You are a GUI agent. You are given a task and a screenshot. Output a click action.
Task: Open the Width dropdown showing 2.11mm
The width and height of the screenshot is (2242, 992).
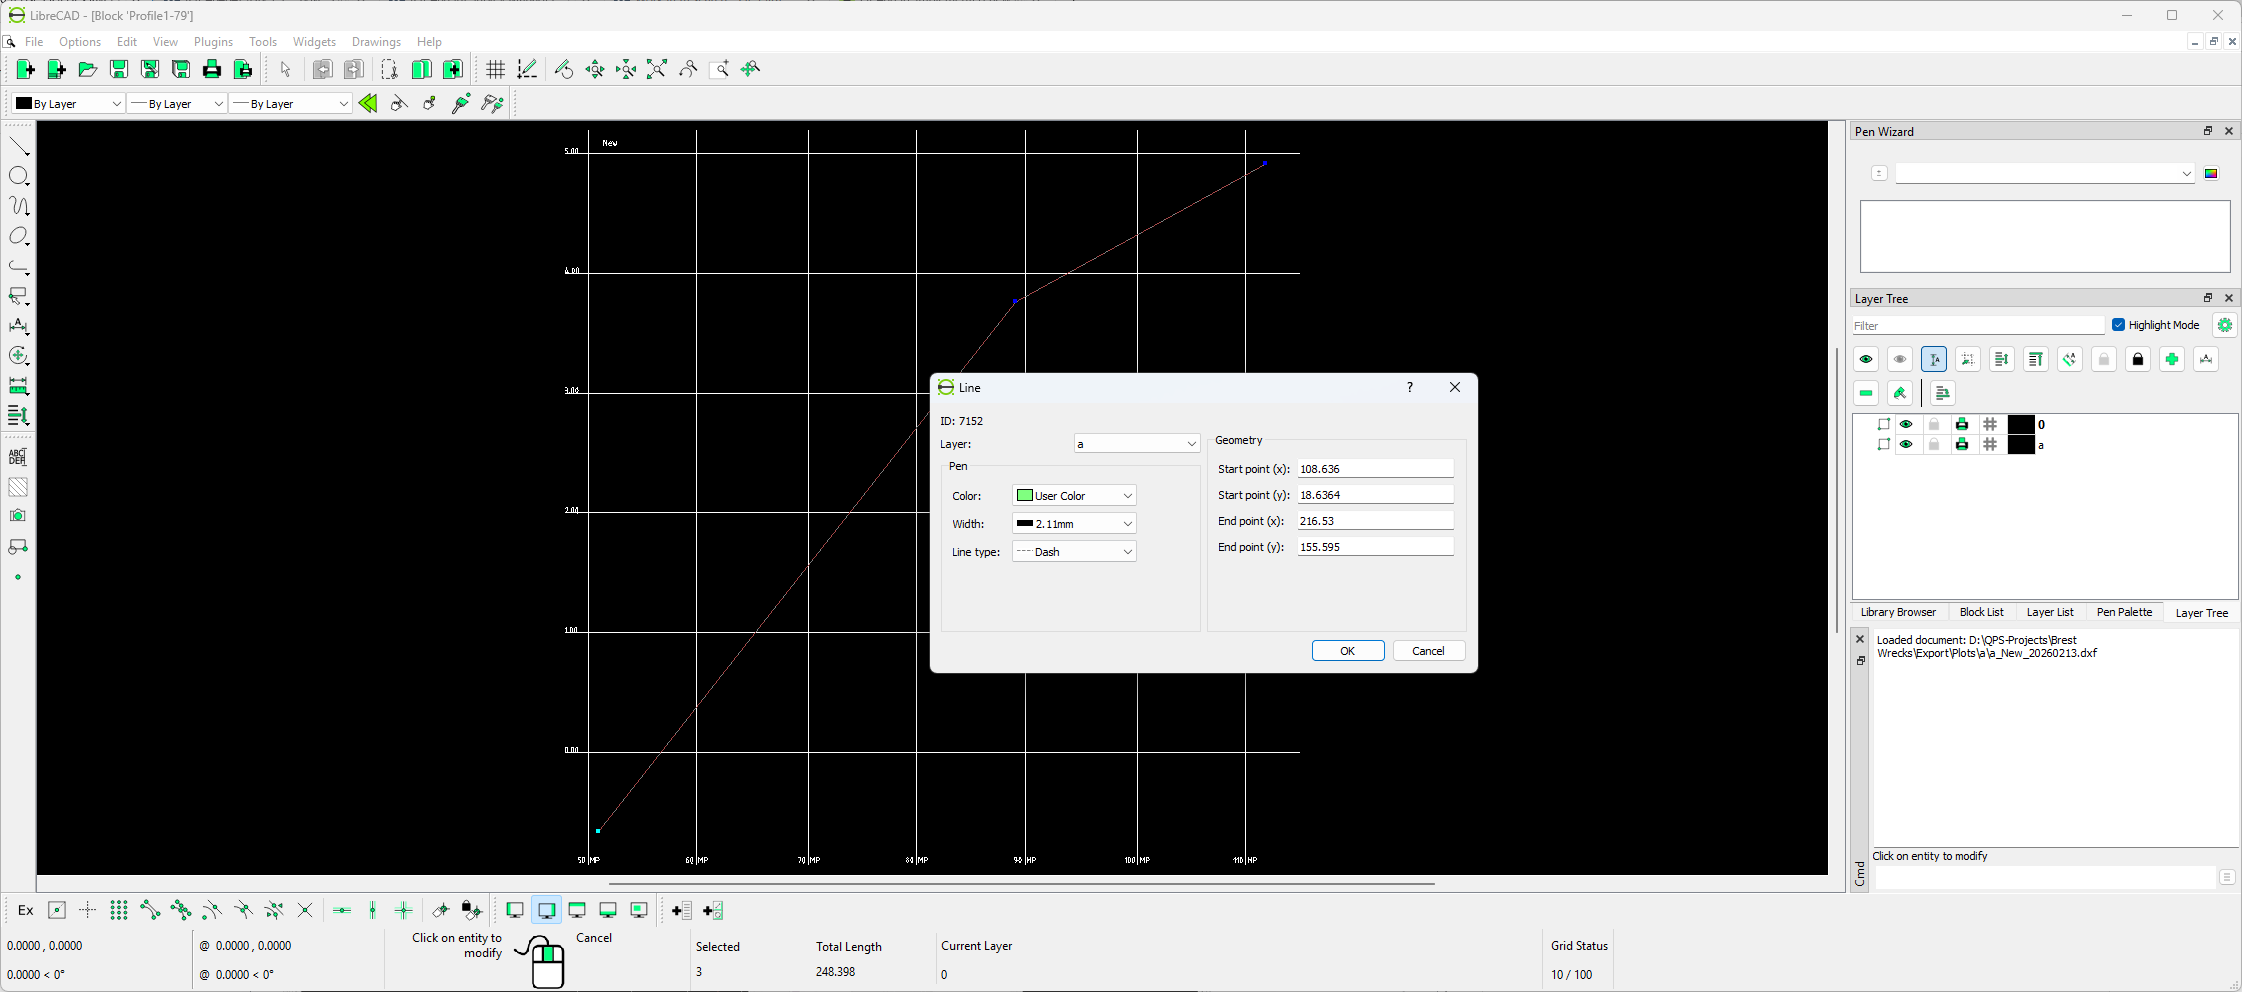click(x=1074, y=524)
